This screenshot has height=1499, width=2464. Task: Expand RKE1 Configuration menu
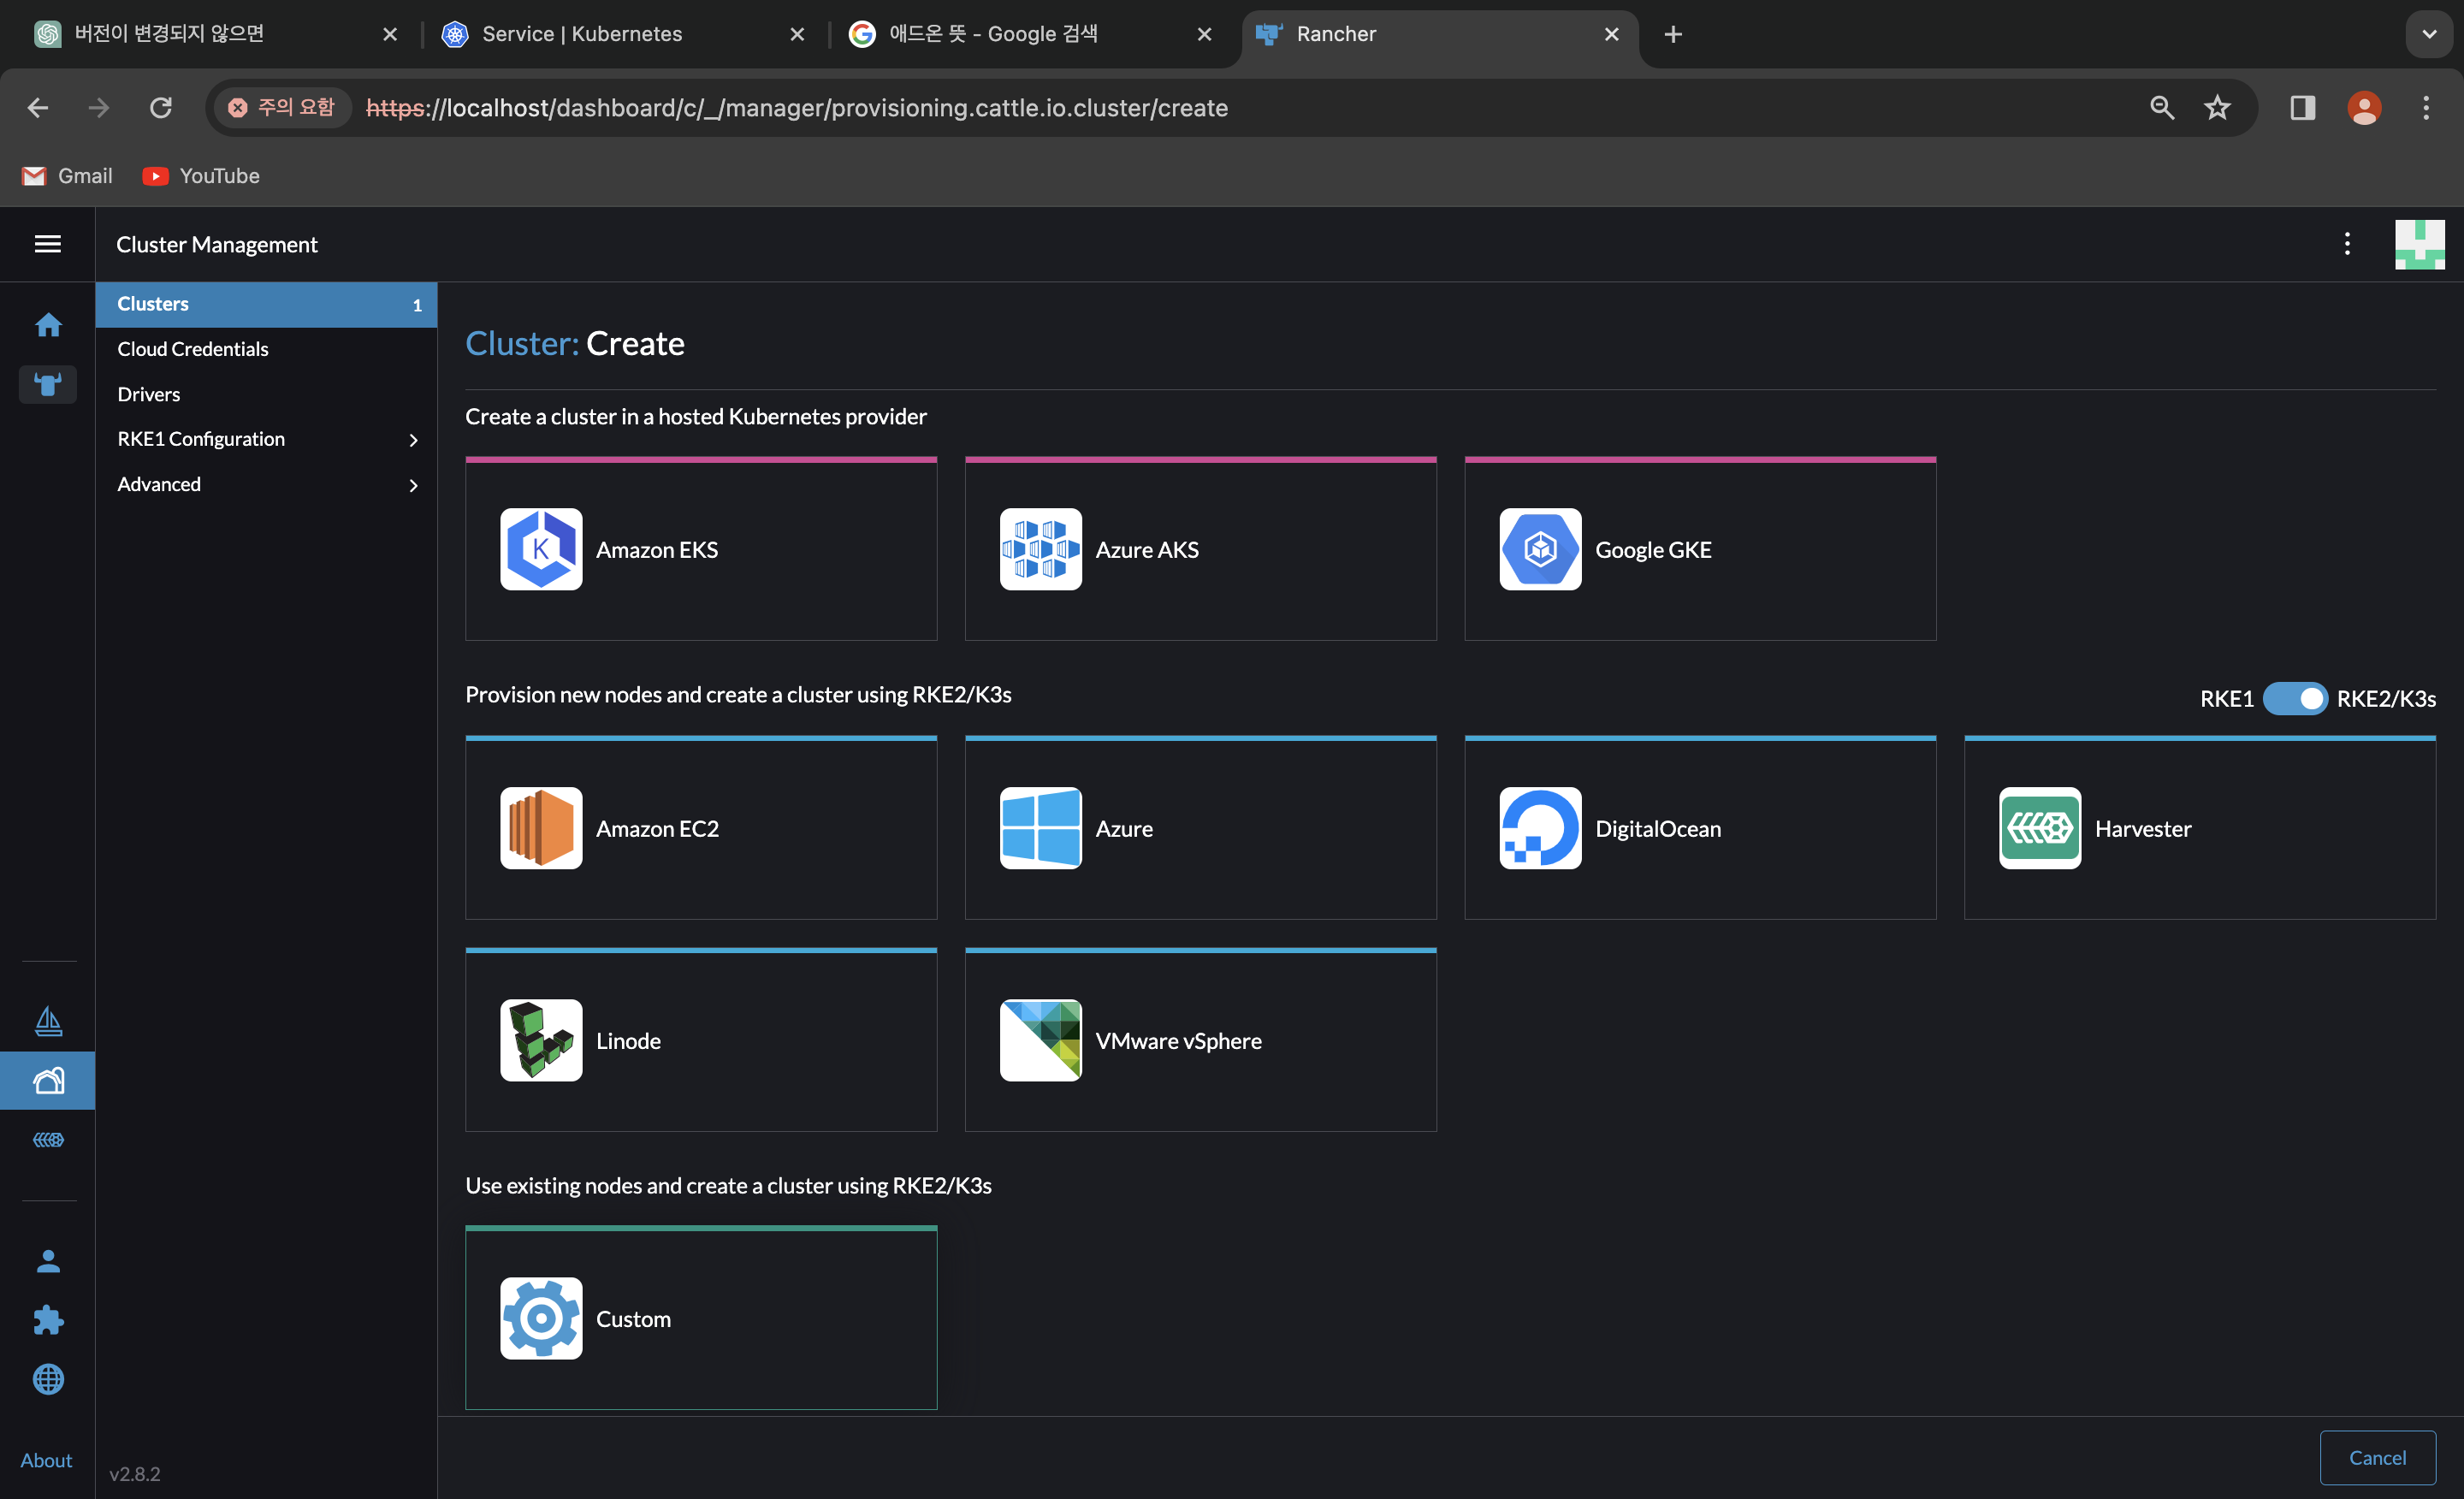(x=267, y=439)
